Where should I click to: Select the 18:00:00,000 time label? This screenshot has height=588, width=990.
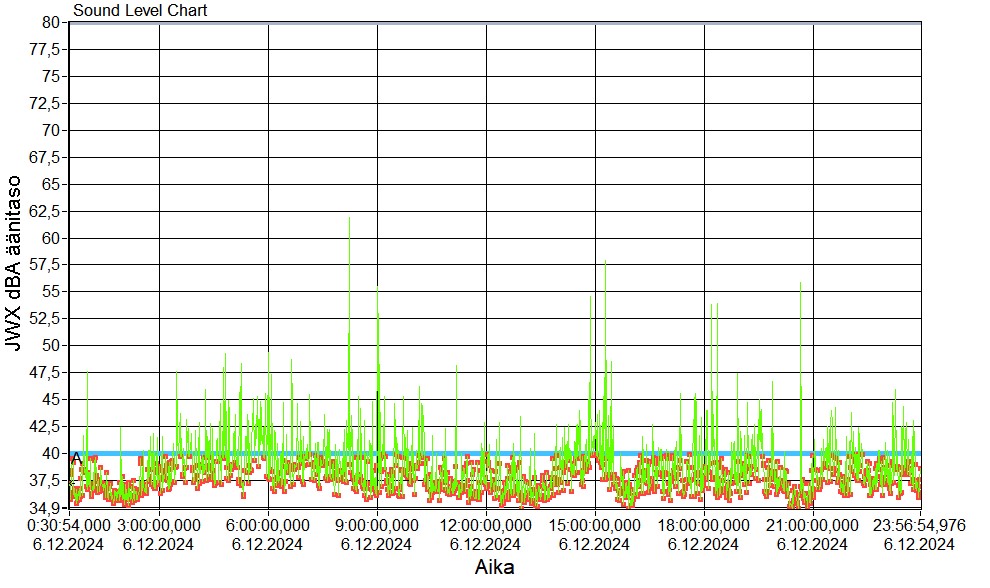point(704,525)
